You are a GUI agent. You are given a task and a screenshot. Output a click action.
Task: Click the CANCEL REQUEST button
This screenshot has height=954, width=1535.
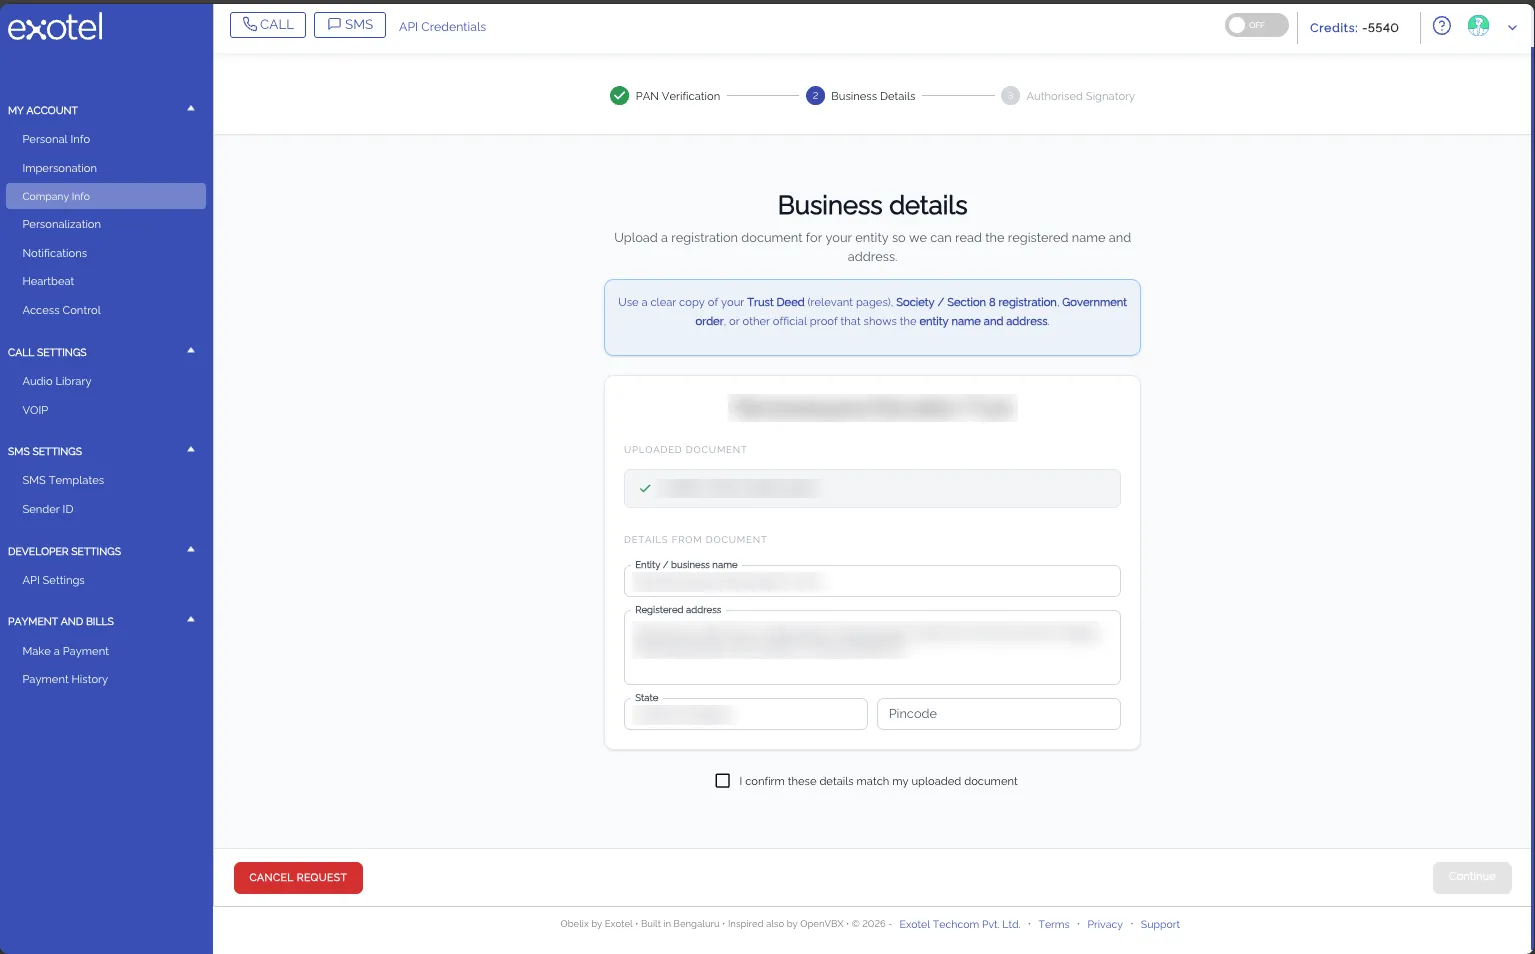298,878
